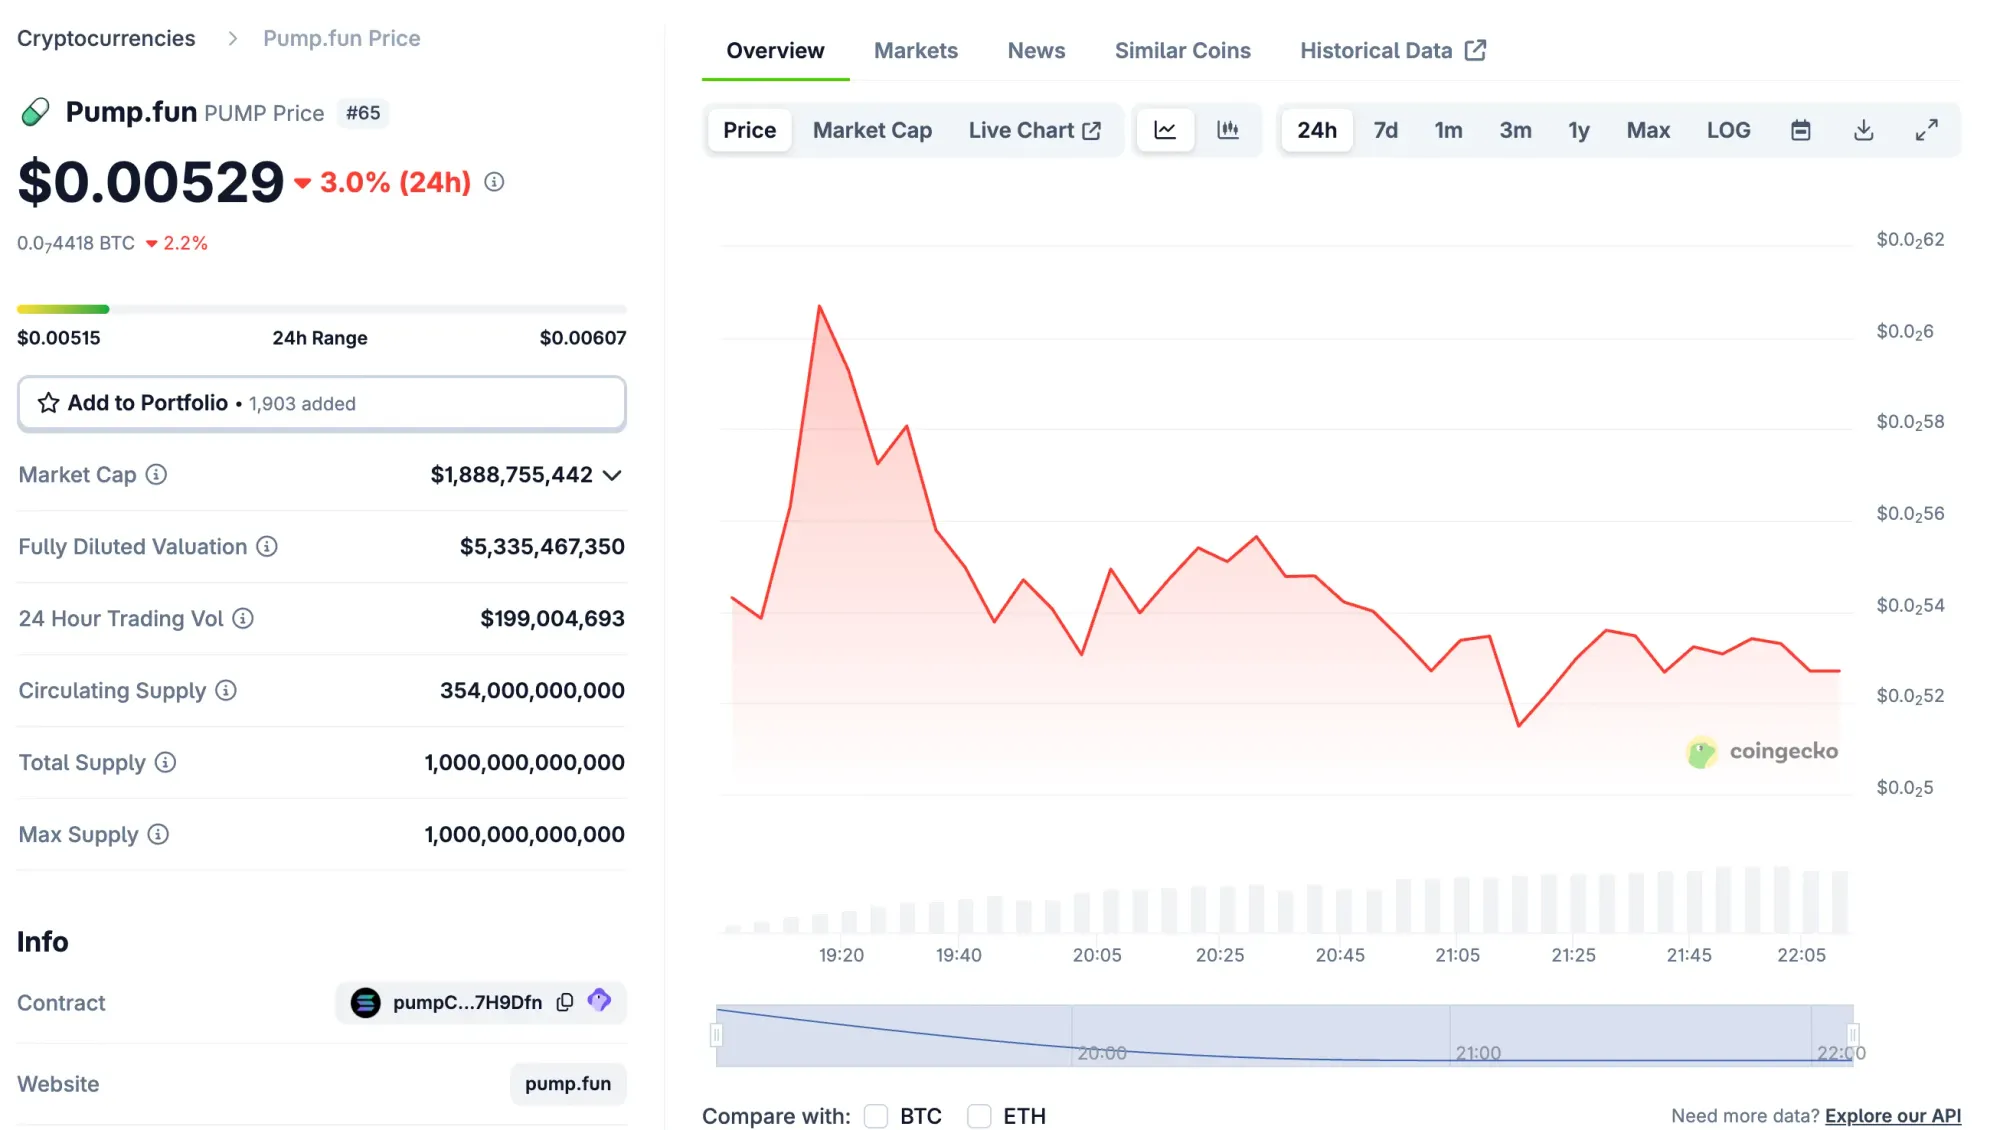This screenshot has width=2000, height=1130.
Task: Tick the BTC compare checkbox
Action: (876, 1116)
